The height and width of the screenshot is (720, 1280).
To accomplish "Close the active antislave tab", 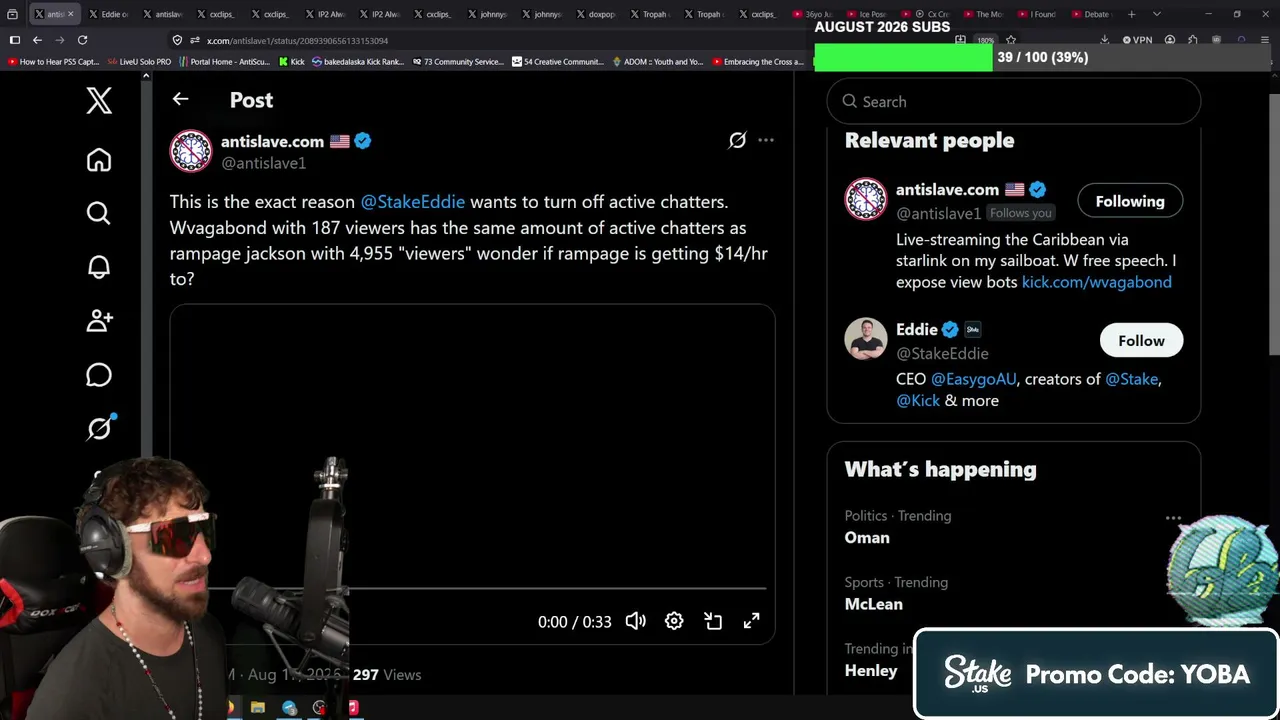I will [70, 14].
